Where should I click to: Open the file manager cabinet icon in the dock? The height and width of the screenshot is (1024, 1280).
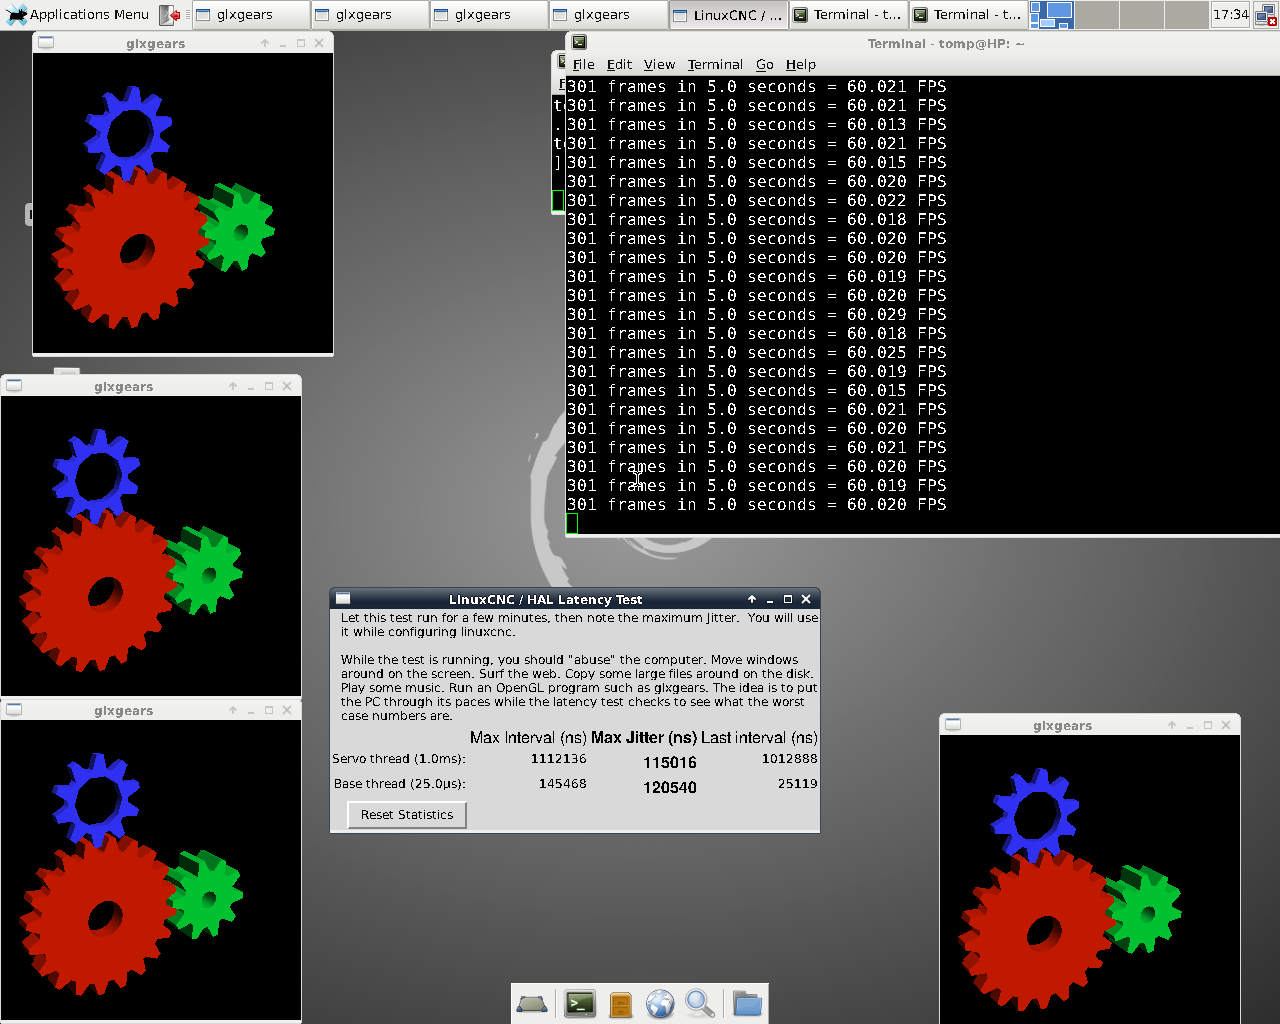[x=621, y=1003]
